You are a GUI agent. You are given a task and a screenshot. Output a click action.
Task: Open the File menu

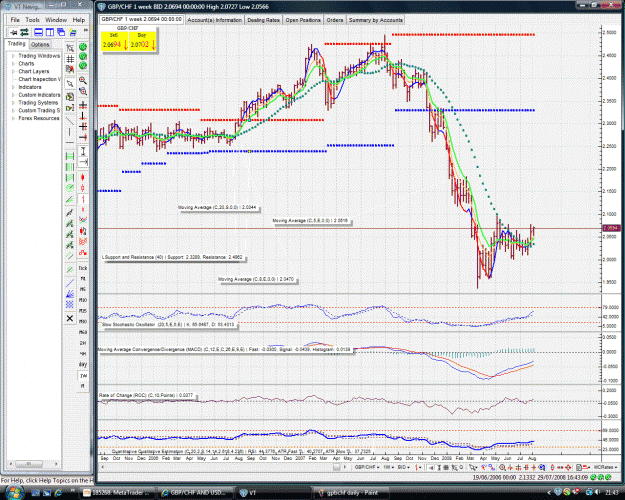(x=15, y=20)
